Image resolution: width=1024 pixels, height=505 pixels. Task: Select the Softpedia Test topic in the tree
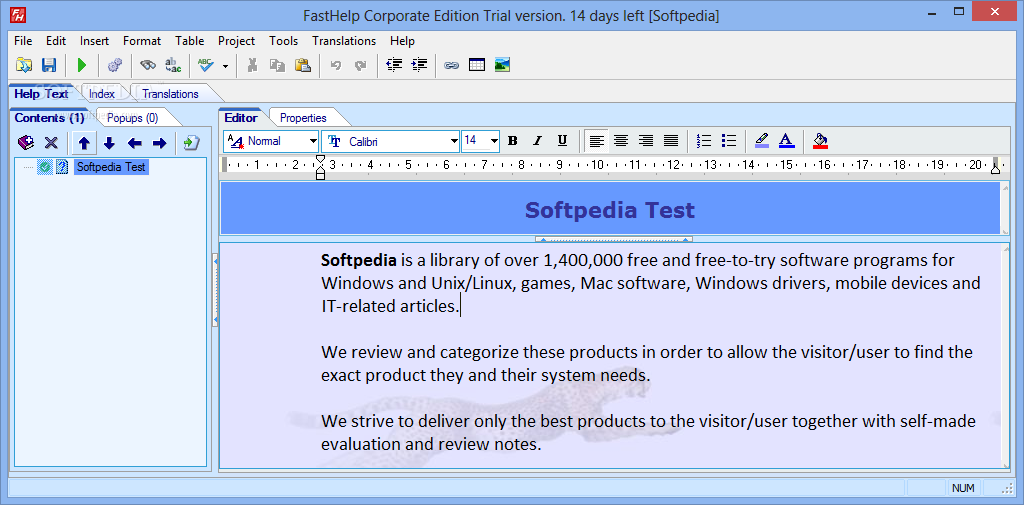111,167
